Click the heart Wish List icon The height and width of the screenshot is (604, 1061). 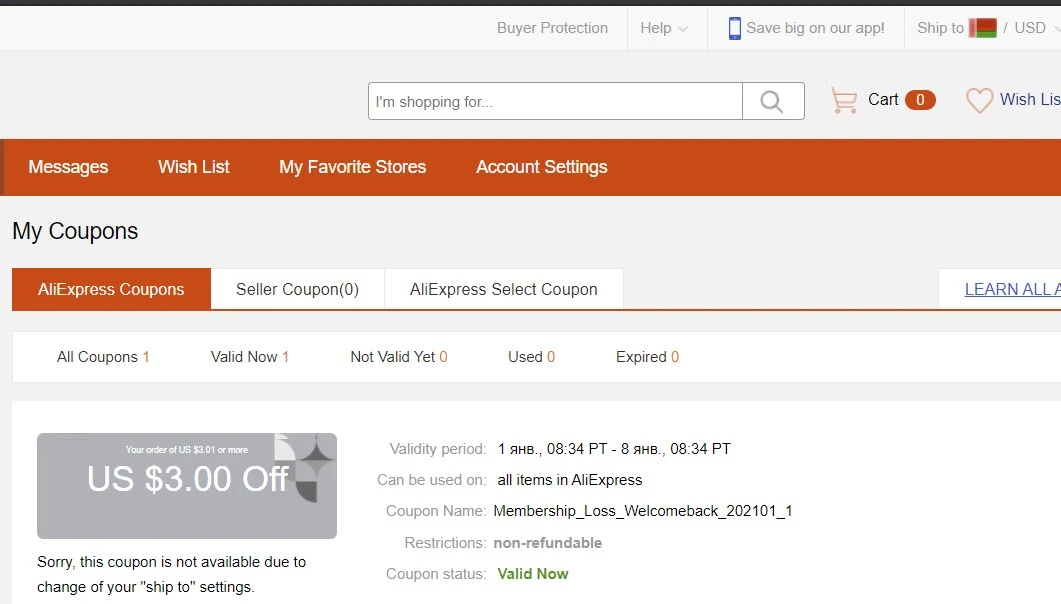point(979,101)
